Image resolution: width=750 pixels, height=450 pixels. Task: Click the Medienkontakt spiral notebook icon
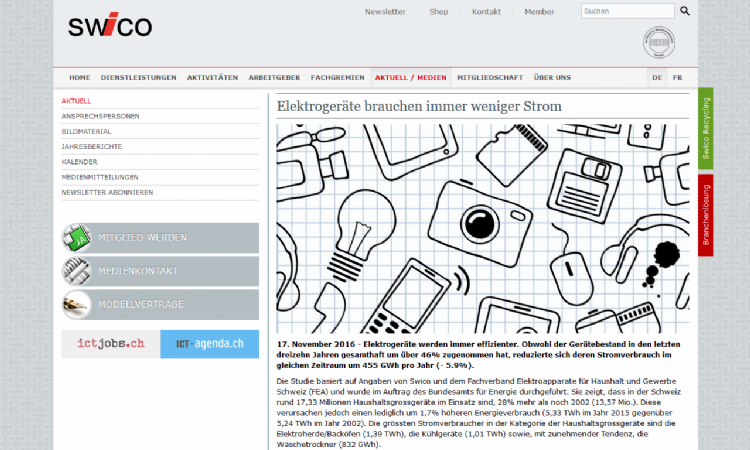77,271
